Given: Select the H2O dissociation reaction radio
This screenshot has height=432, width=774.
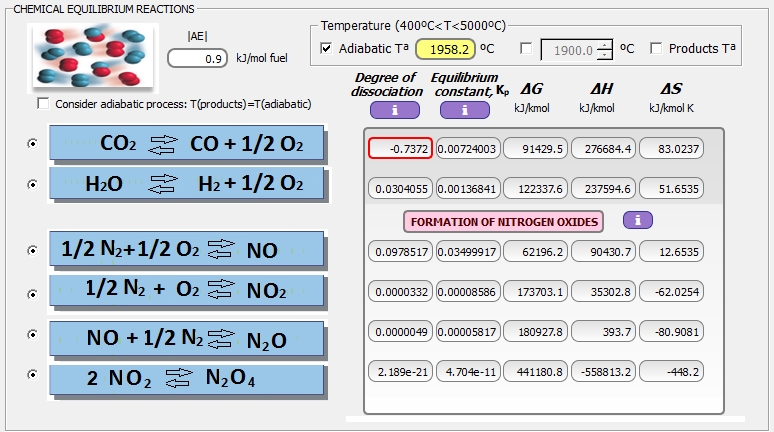Looking at the screenshot, I should tap(34, 184).
